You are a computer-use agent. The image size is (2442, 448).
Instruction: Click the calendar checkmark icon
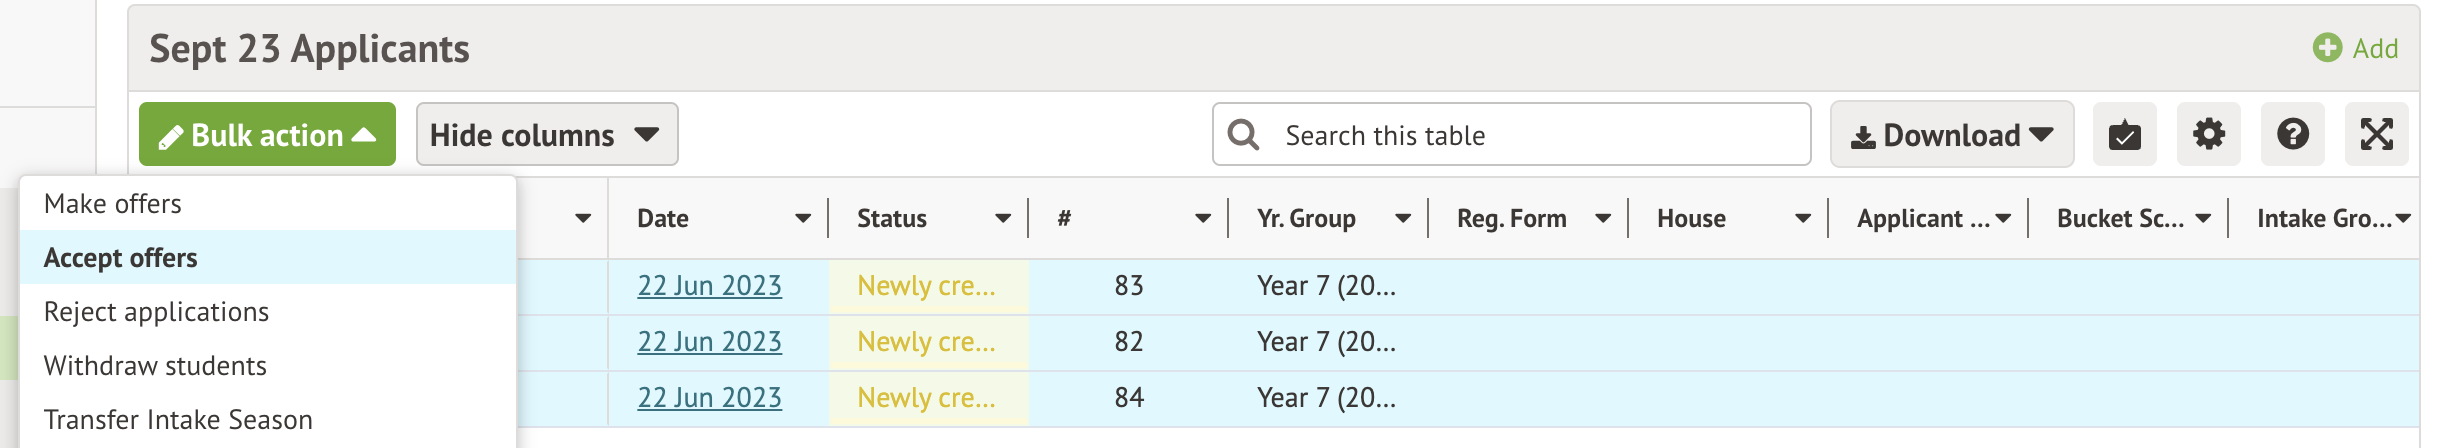(2124, 134)
